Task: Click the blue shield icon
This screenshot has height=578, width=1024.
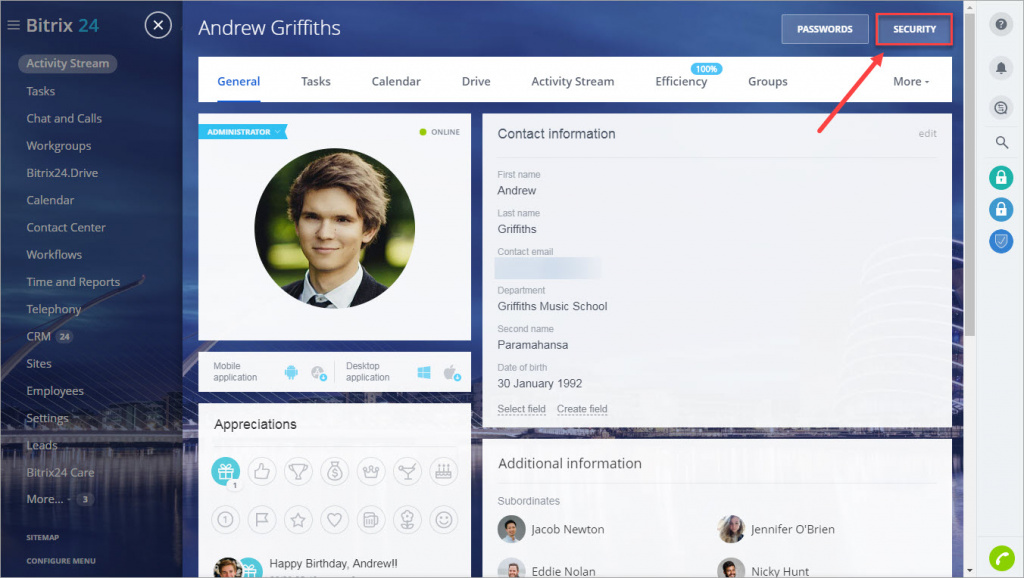Action: point(1000,242)
